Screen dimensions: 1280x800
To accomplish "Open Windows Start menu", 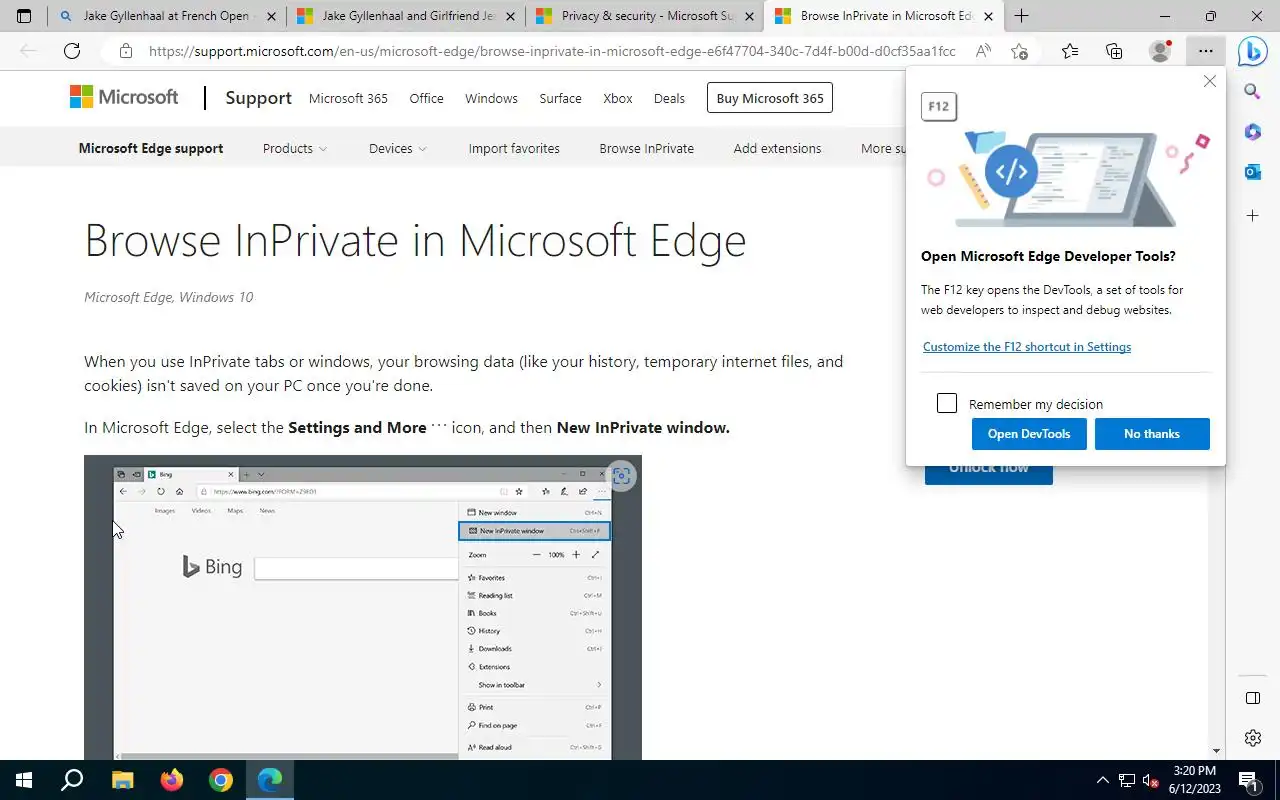I will [x=24, y=780].
